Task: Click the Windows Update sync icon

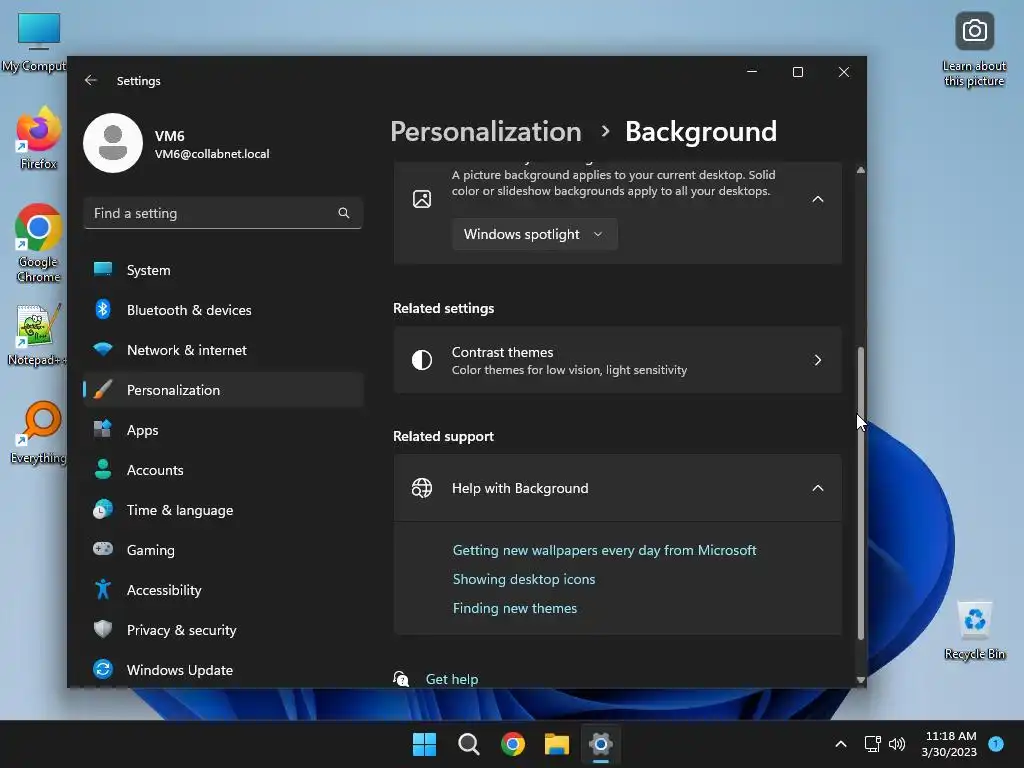Action: tap(103, 669)
